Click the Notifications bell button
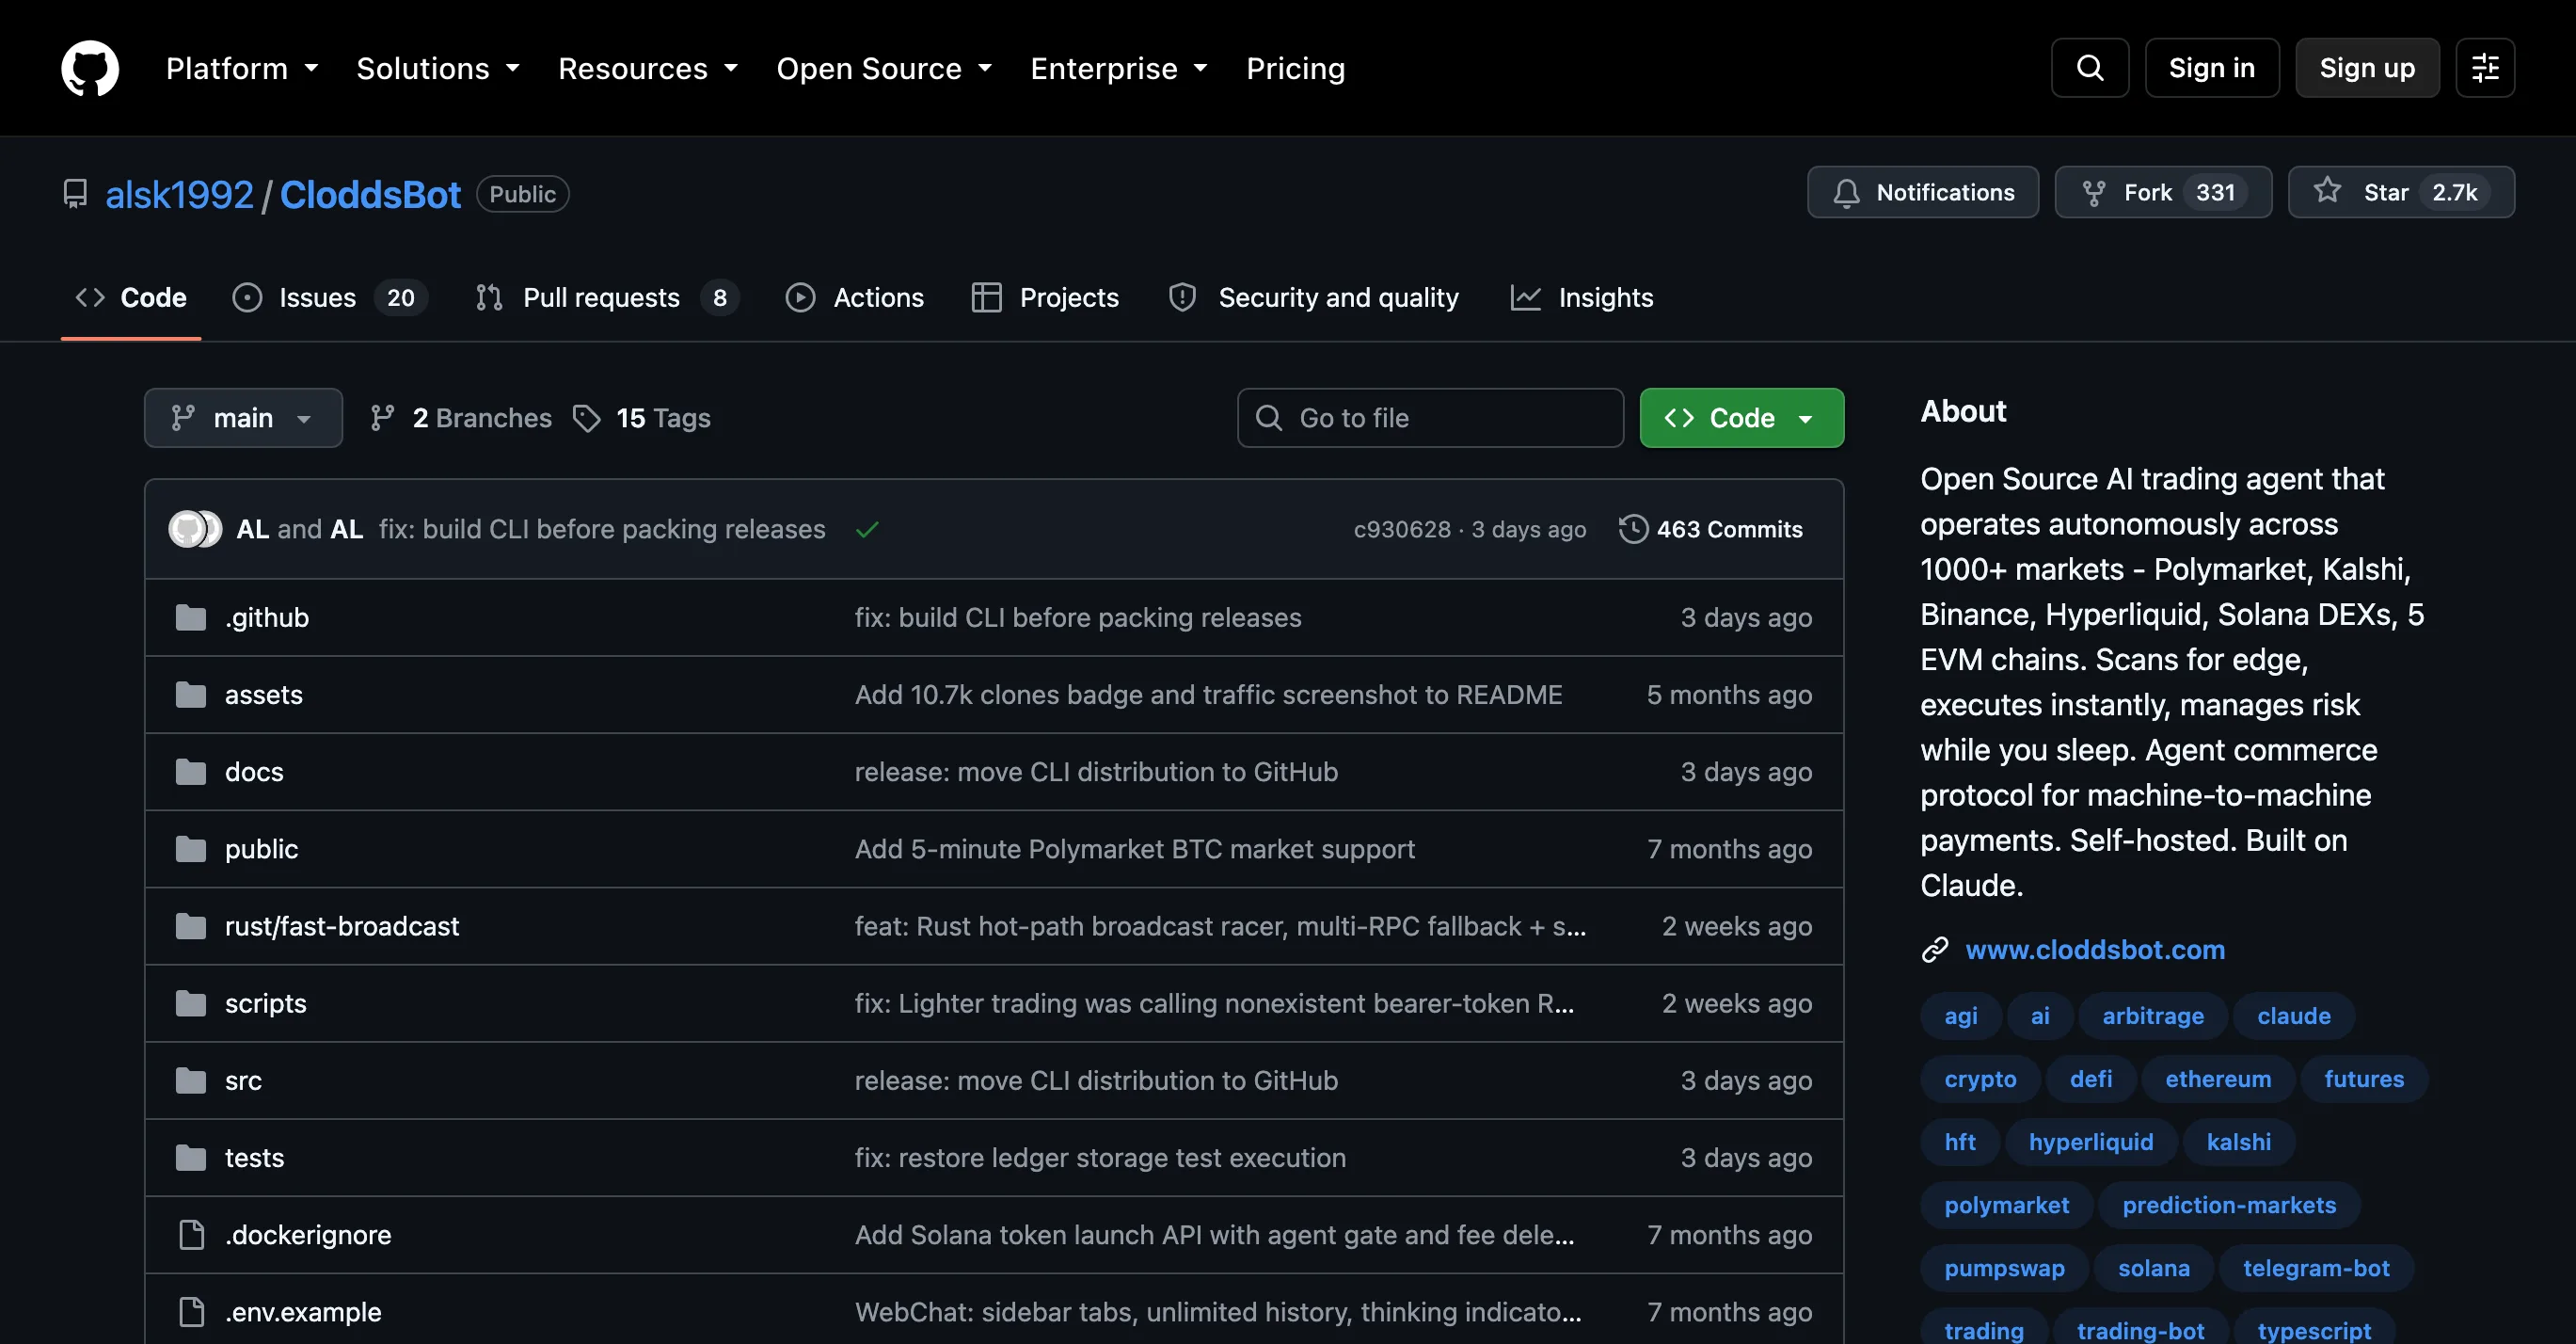2576x1344 pixels. (x=1922, y=192)
